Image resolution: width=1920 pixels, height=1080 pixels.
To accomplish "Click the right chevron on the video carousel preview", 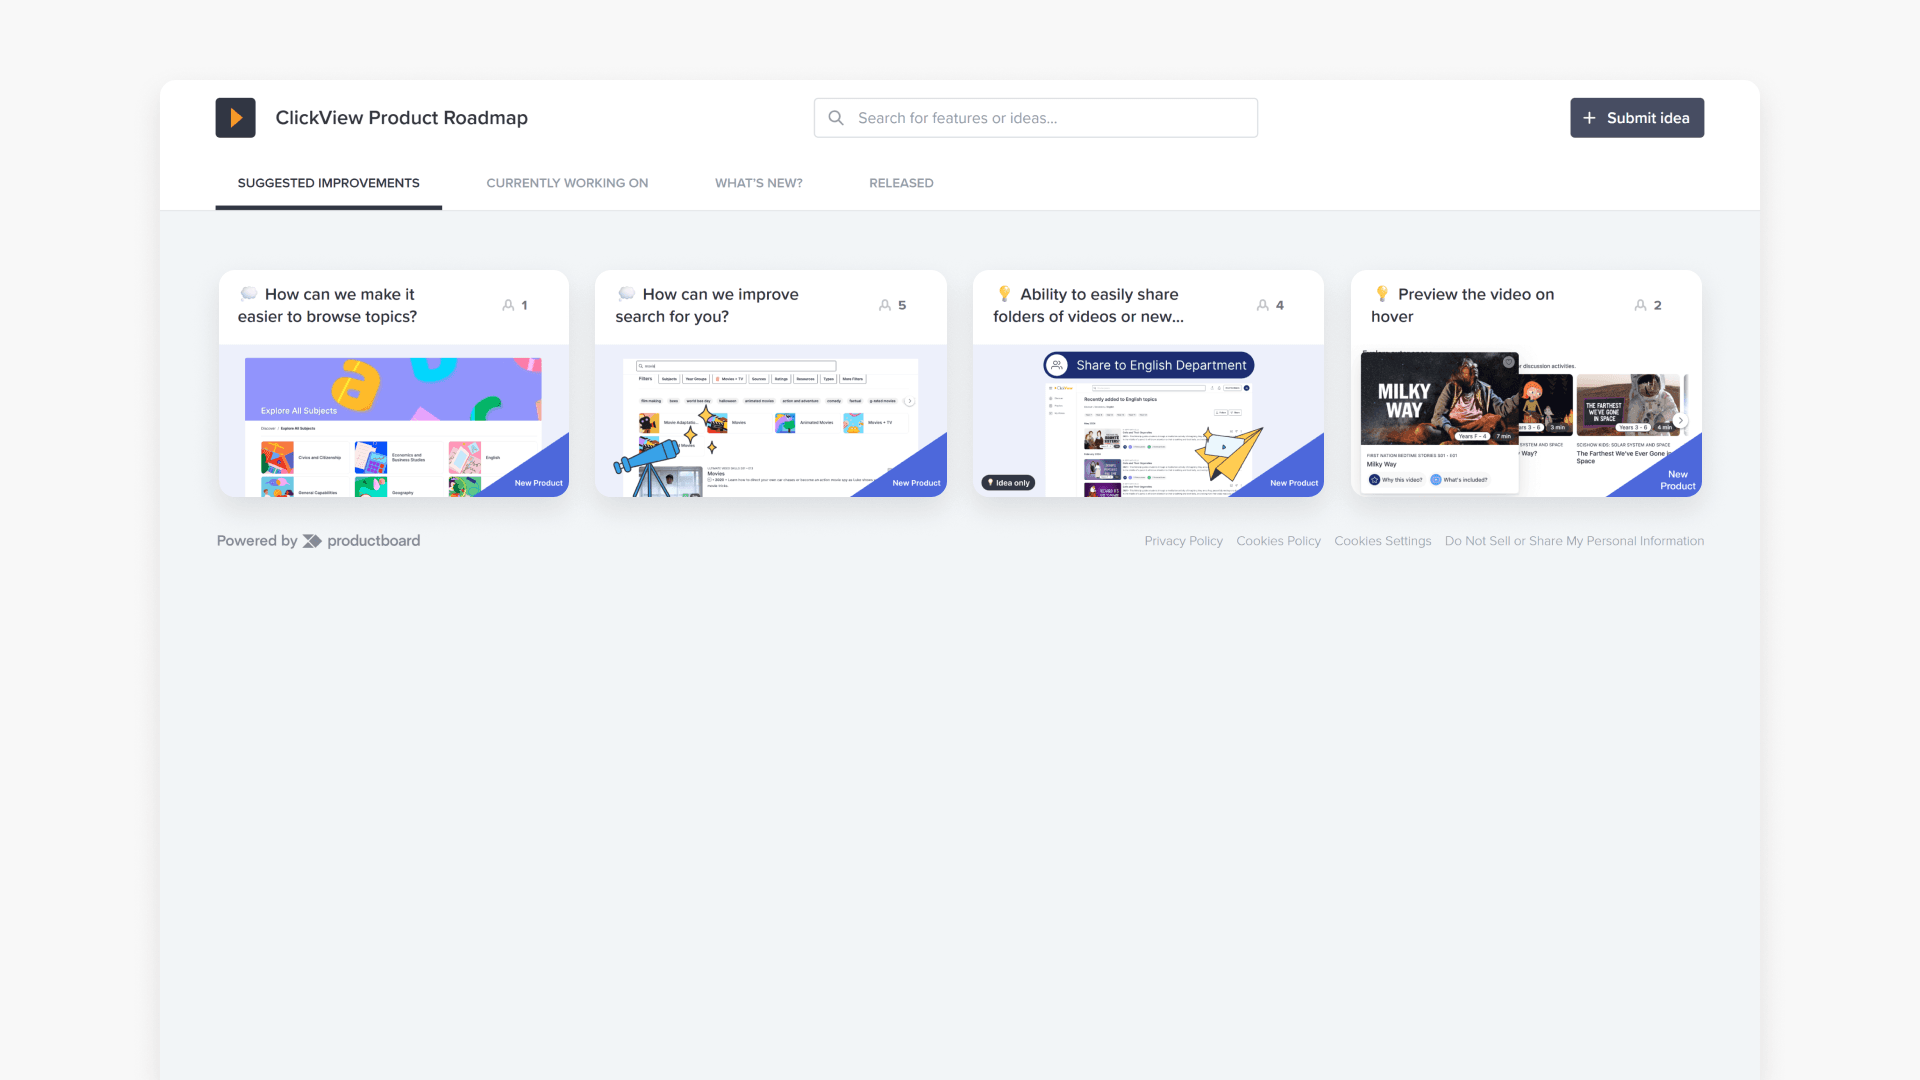I will [x=1681, y=421].
